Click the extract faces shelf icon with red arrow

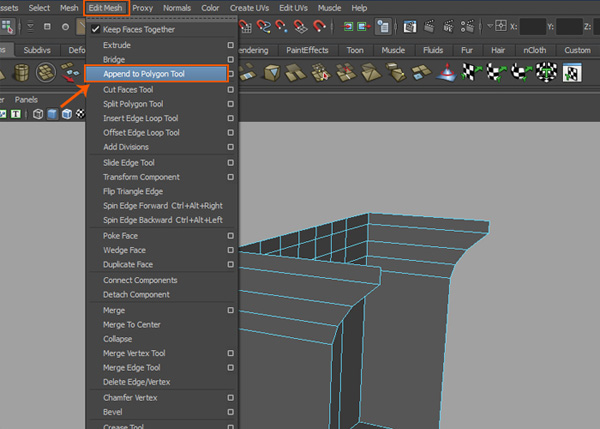(x=69, y=72)
